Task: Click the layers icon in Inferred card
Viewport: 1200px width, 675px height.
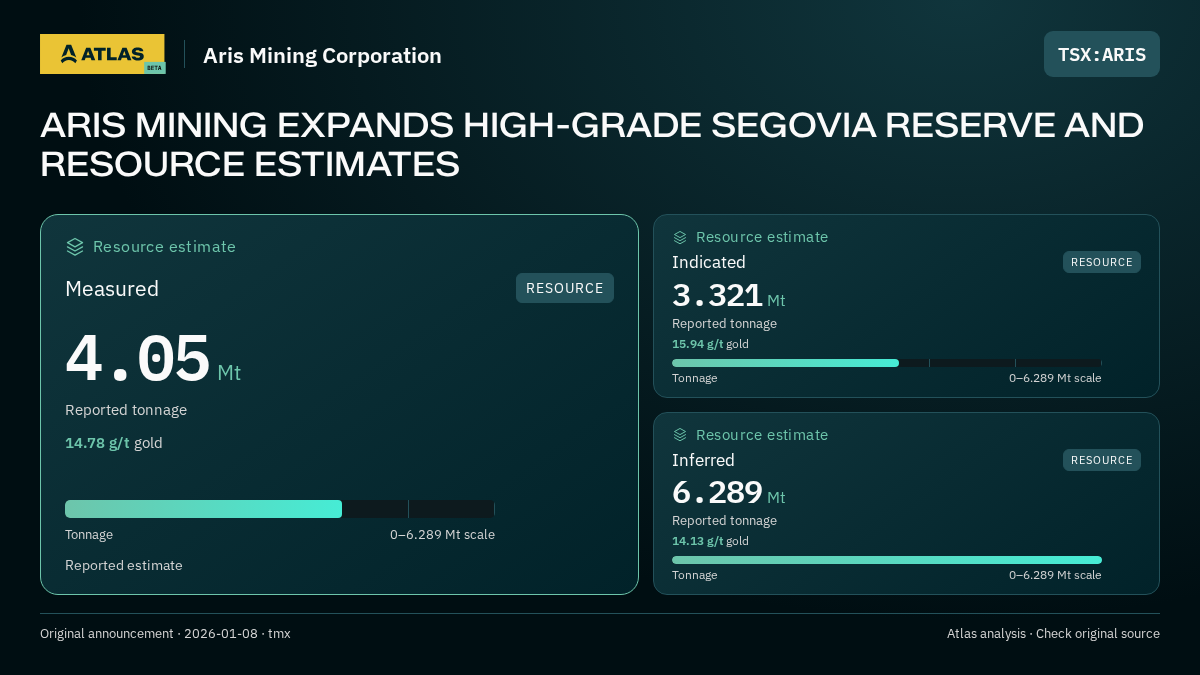Action: click(680, 435)
